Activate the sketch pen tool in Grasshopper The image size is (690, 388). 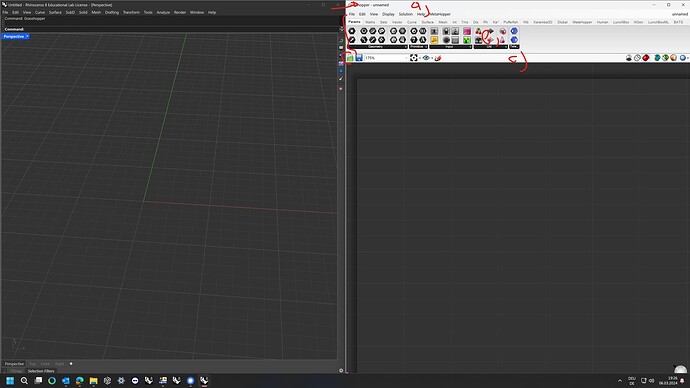click(438, 58)
